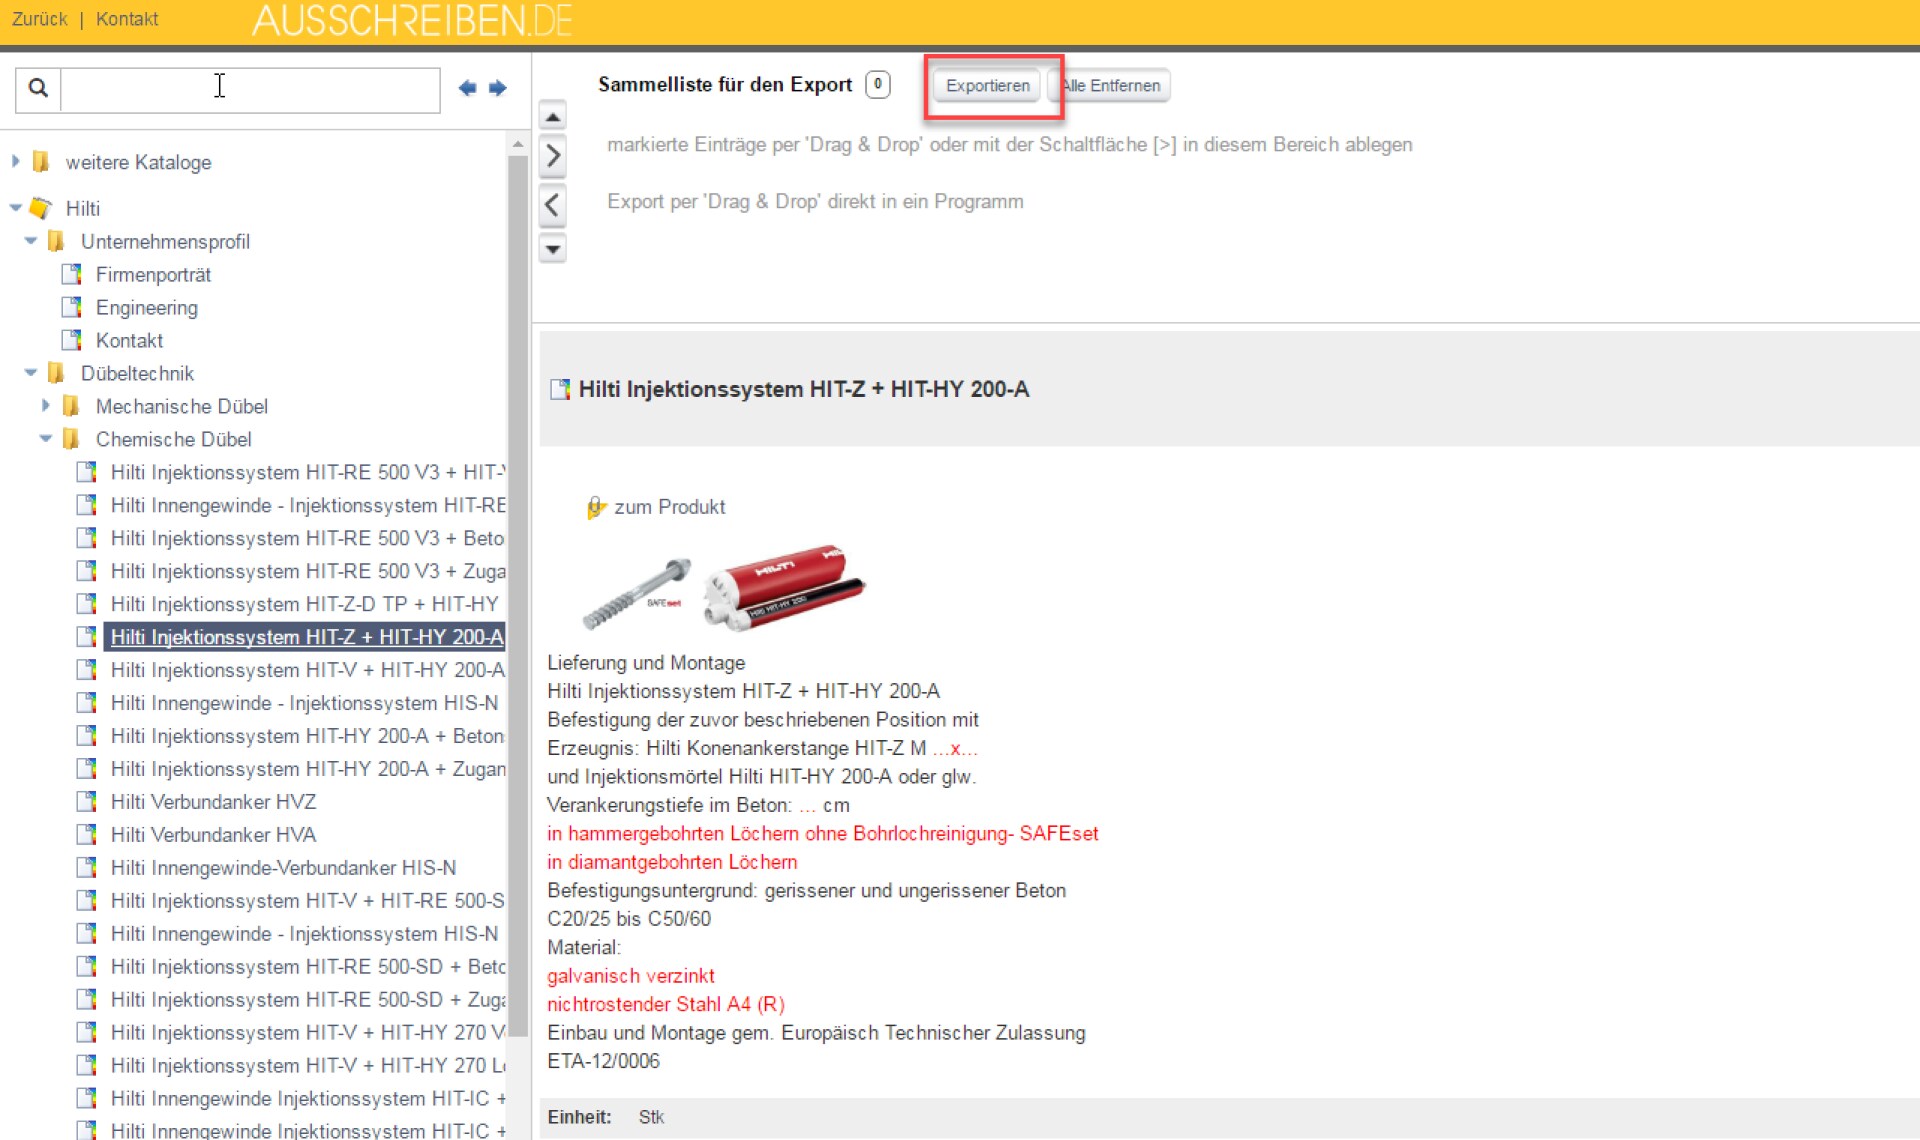The height and width of the screenshot is (1140, 1920).
Task: Click the blue forward navigation arrow
Action: click(498, 88)
